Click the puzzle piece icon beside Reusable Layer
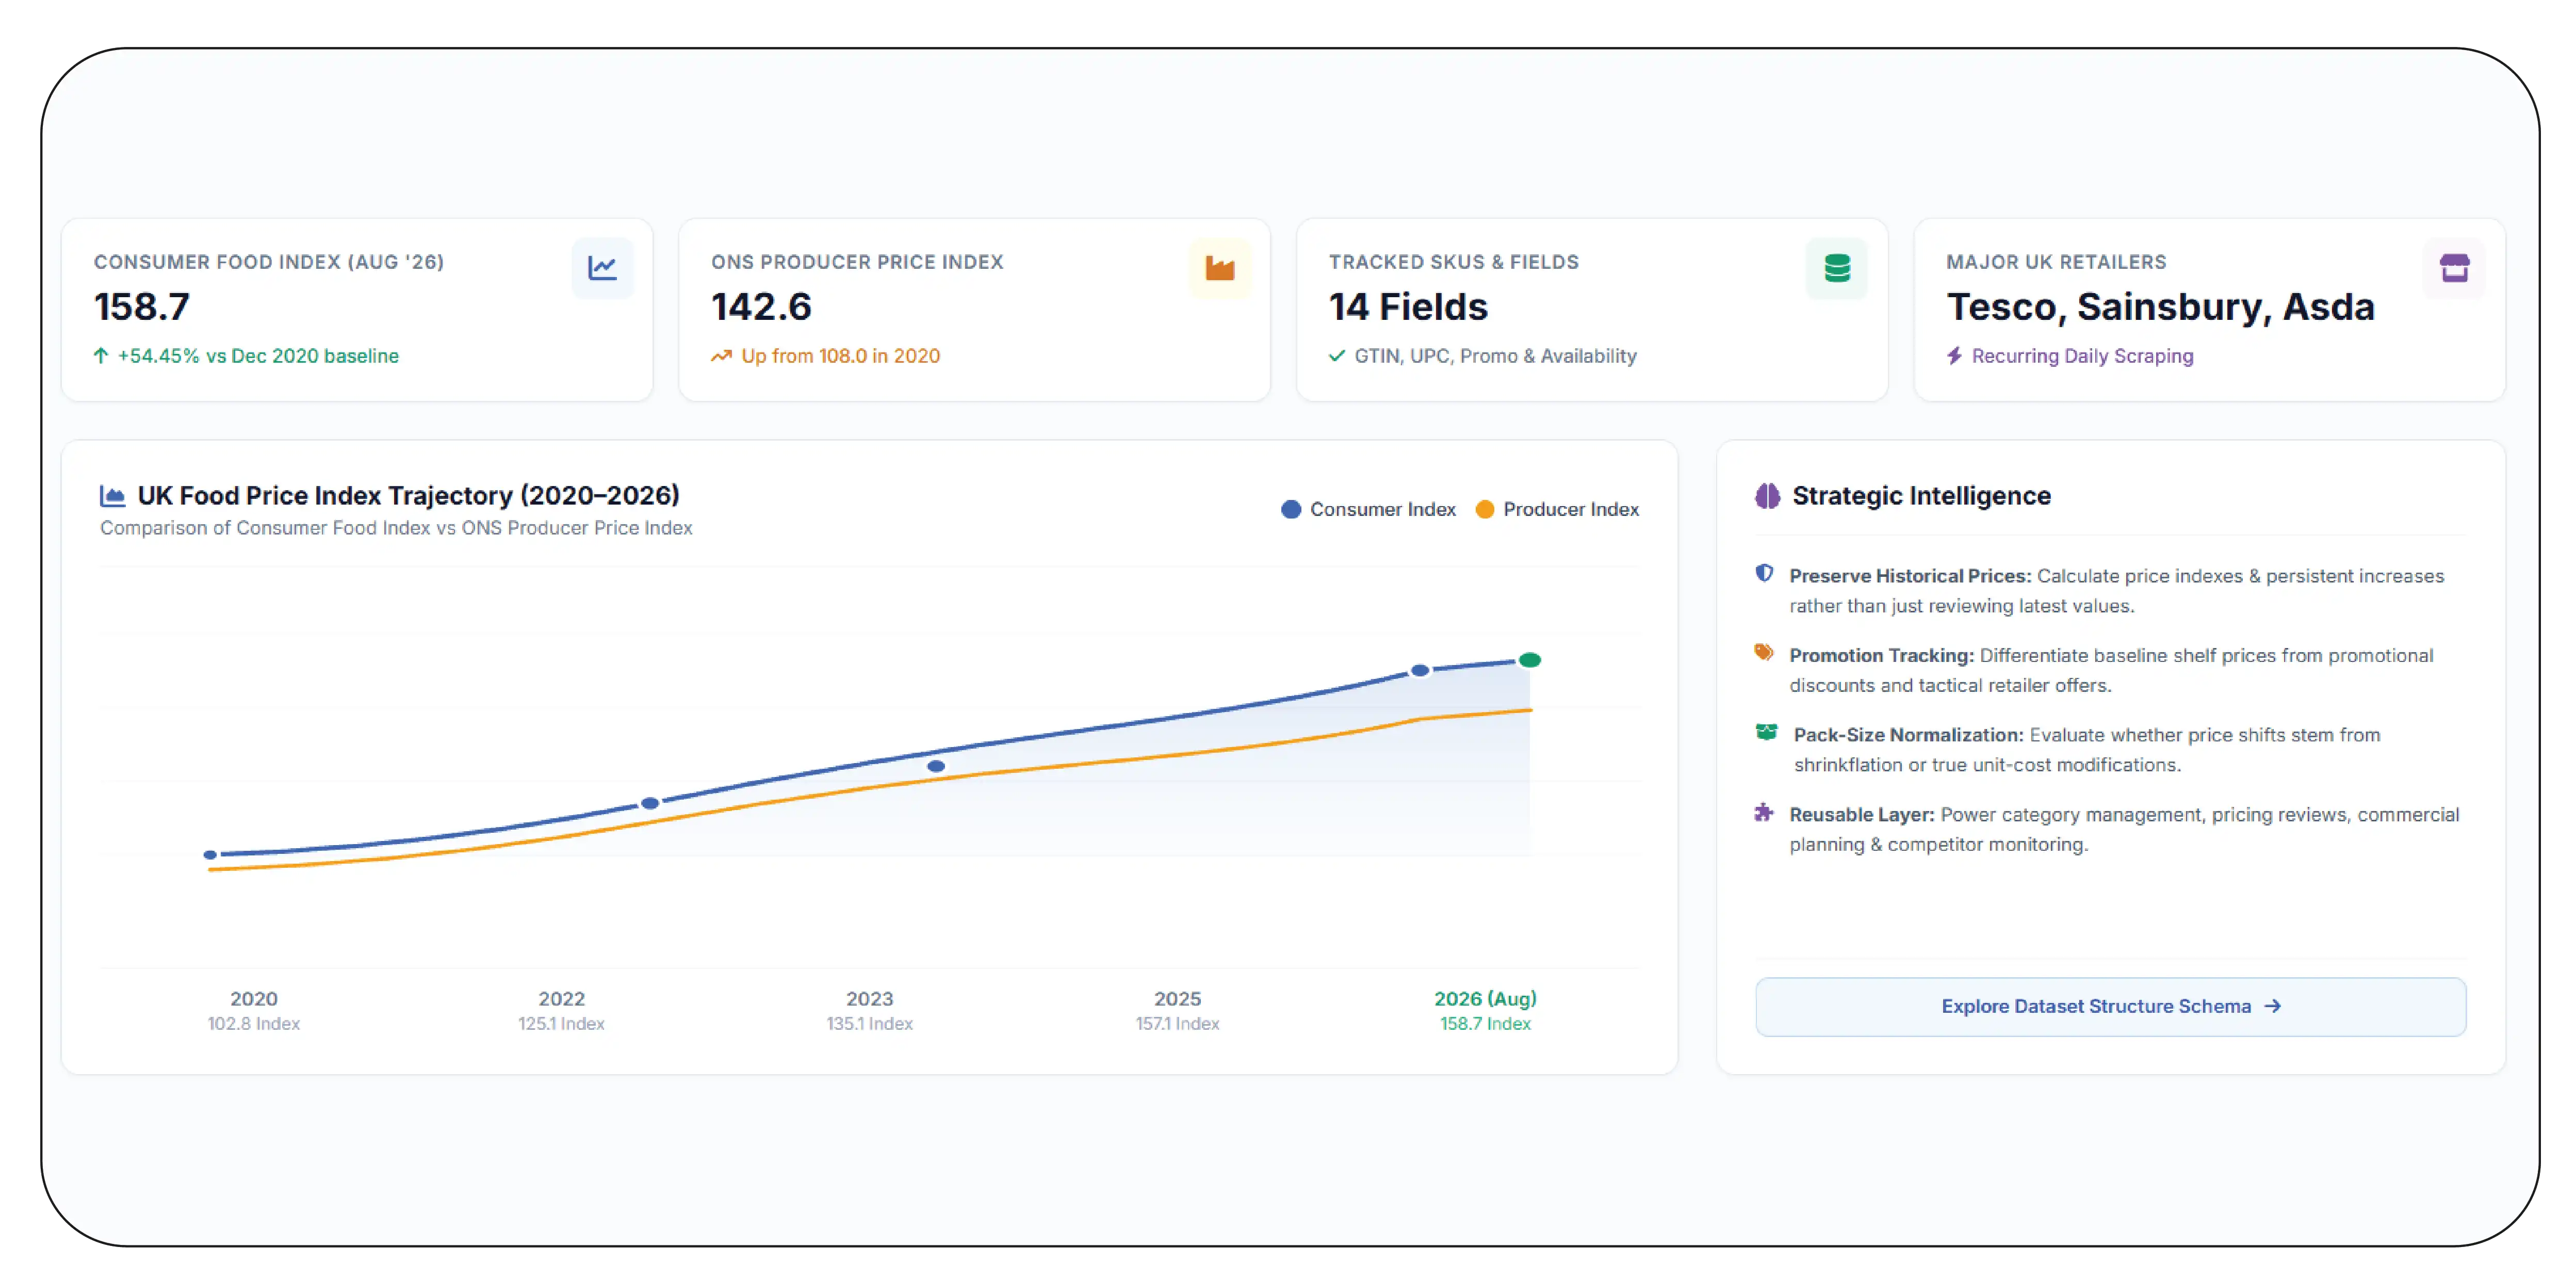The width and height of the screenshot is (2576, 1279). (1764, 813)
